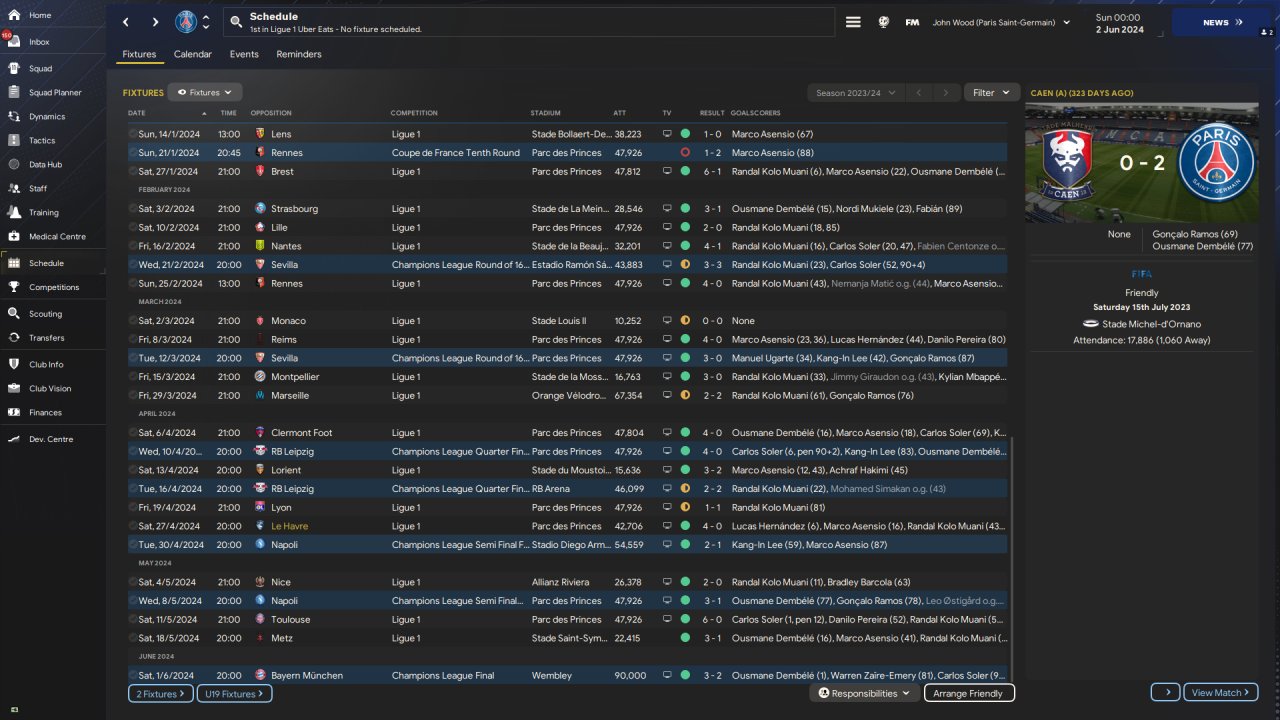Click the Paris Saint-Germain club badge at top
The image size is (1280, 720).
click(186, 22)
